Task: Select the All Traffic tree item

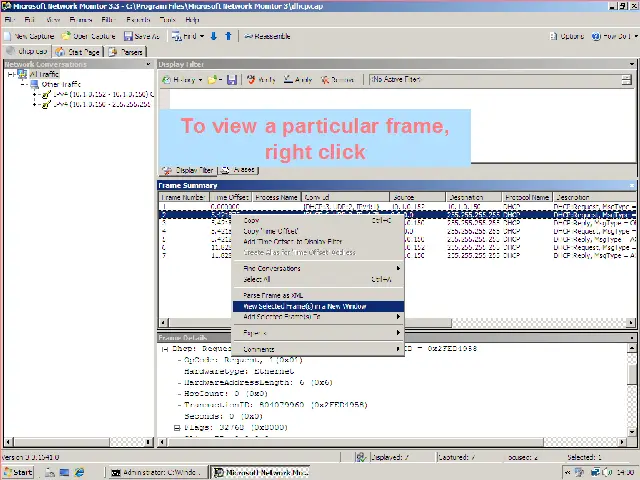Action: pos(44,74)
